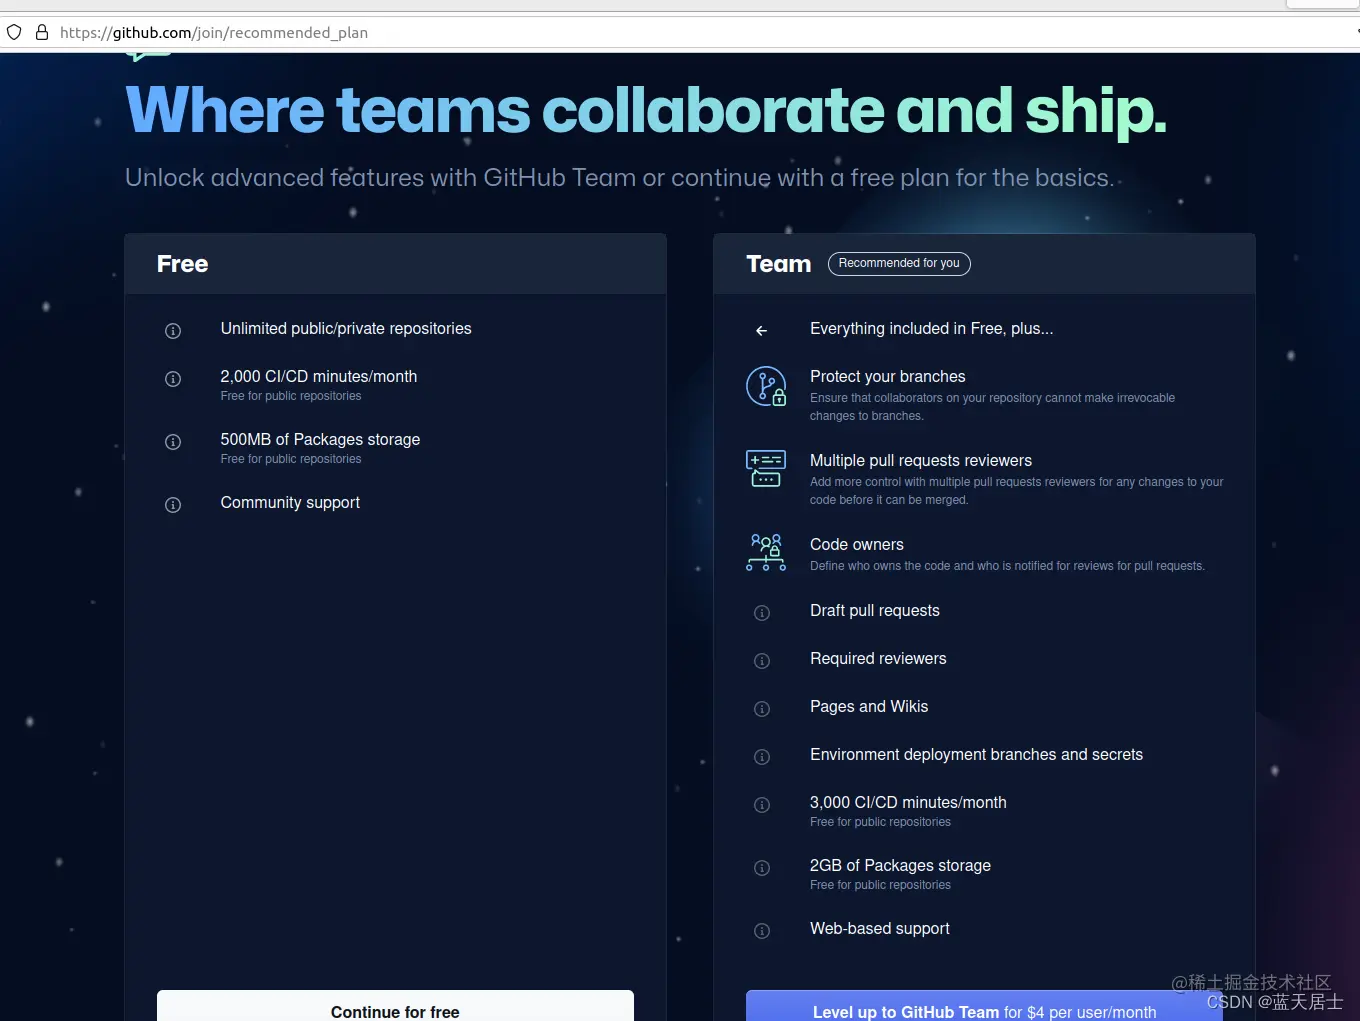The height and width of the screenshot is (1021, 1360).
Task: Click Environment deployment branches and secrets text
Action: (x=976, y=755)
